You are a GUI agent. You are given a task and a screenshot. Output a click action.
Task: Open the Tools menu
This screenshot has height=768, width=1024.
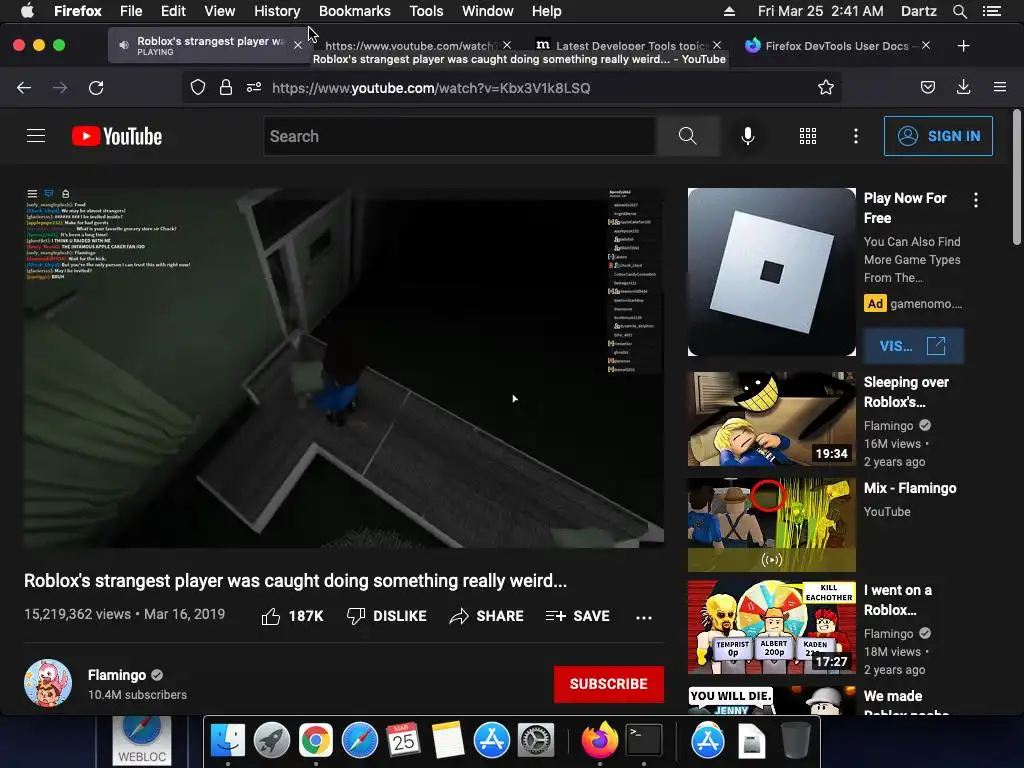coord(426,11)
